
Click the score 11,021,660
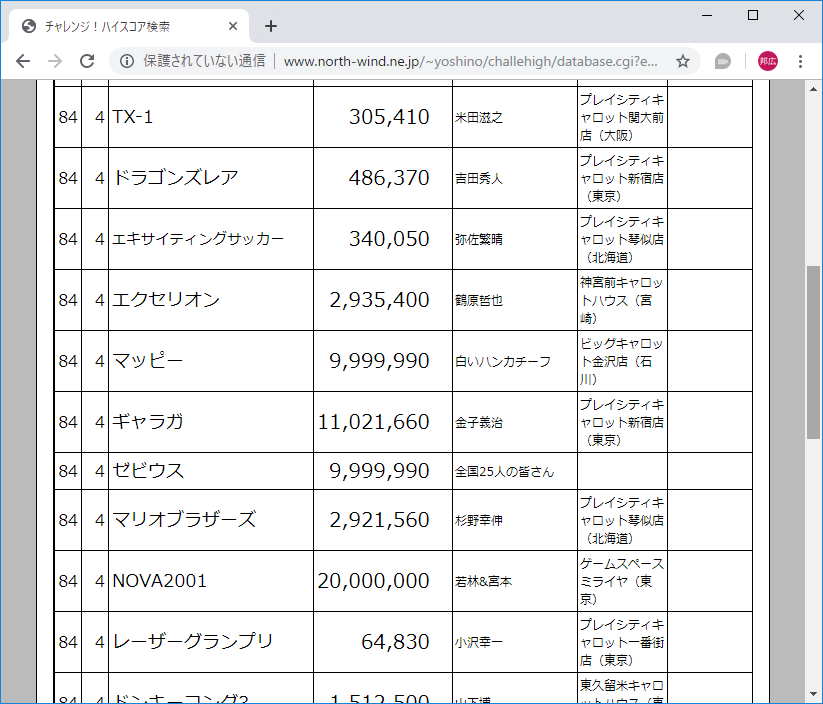(x=374, y=422)
